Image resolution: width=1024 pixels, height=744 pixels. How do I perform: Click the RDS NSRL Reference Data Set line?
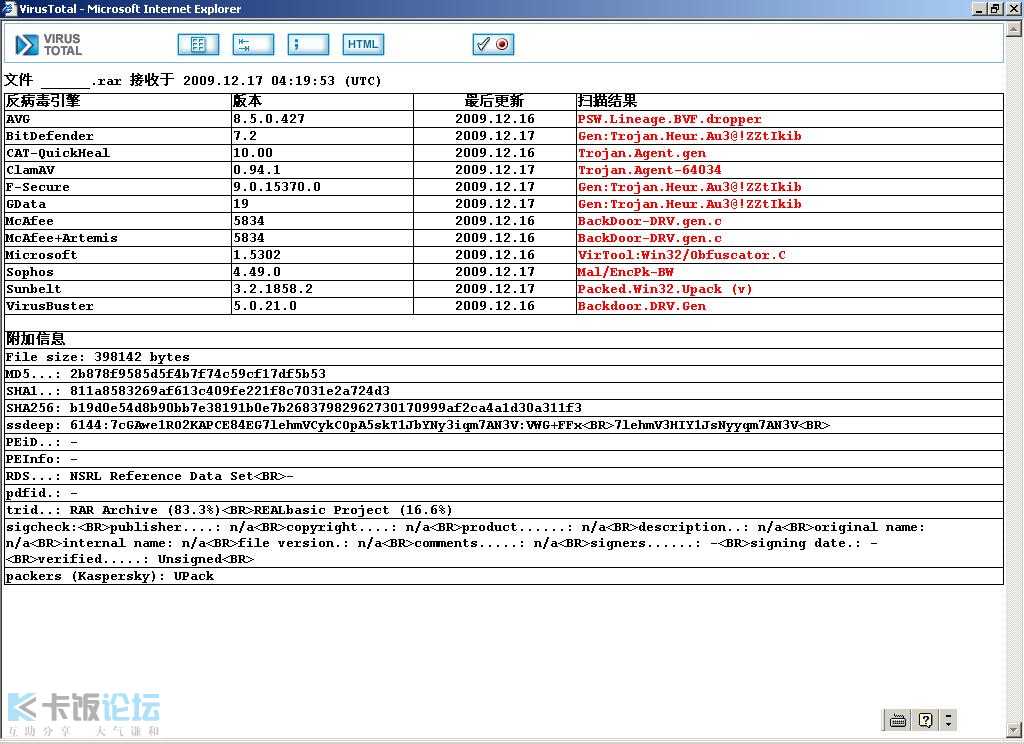(150, 476)
